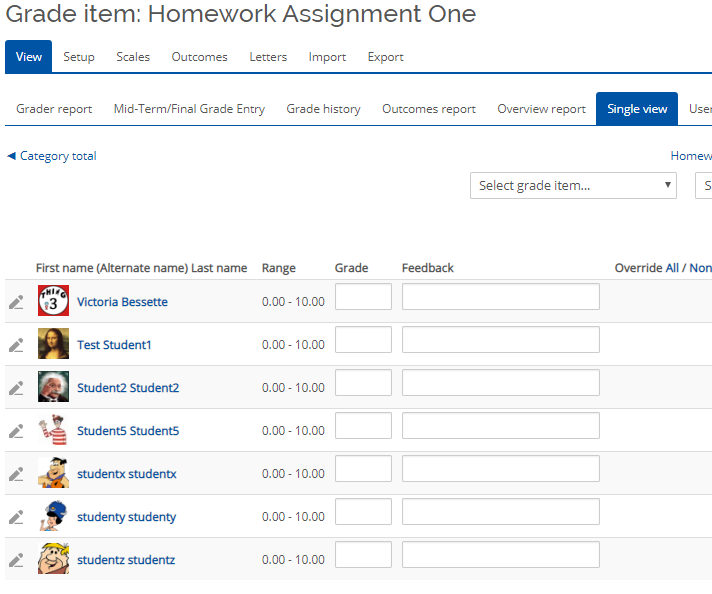
Task: Open Student2 Student2's profile link
Action: tap(128, 388)
